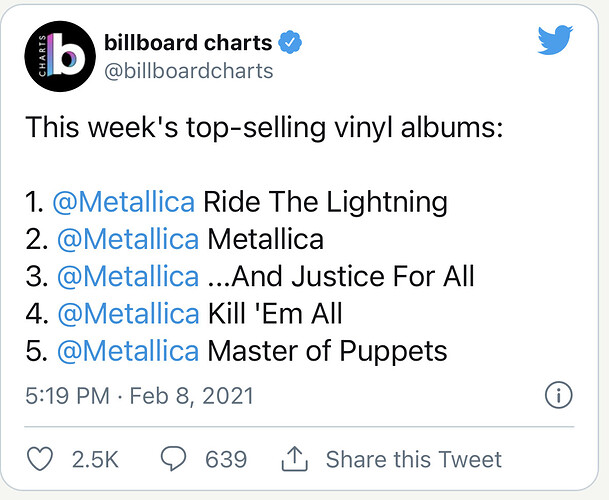This screenshot has width=609, height=500.
Task: Select @Metallica mention before ...And Justice For All
Action: (x=128, y=277)
